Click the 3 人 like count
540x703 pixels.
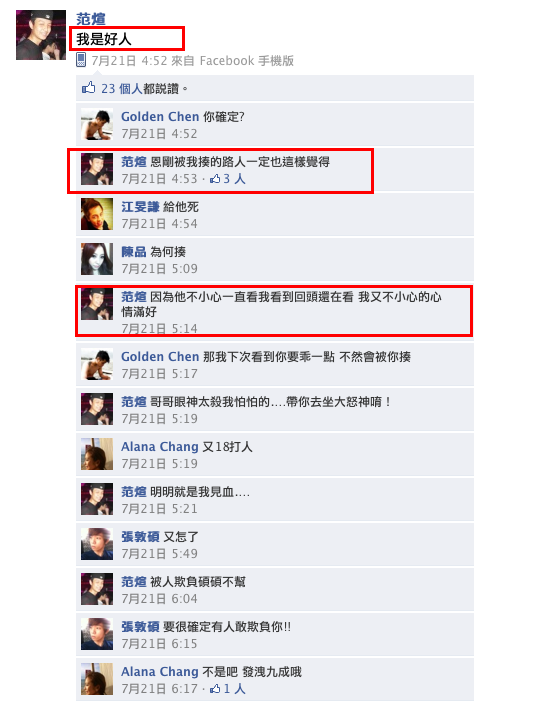tap(234, 179)
